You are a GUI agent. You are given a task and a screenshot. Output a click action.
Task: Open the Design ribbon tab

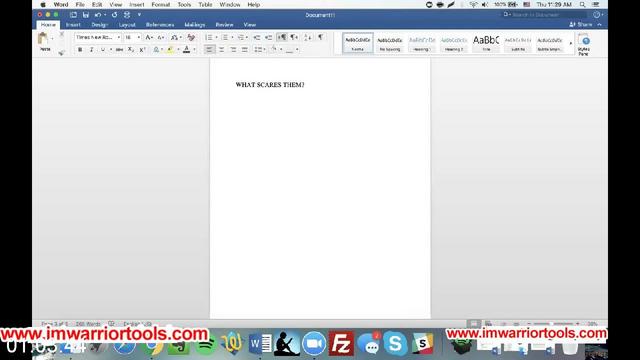point(99,25)
